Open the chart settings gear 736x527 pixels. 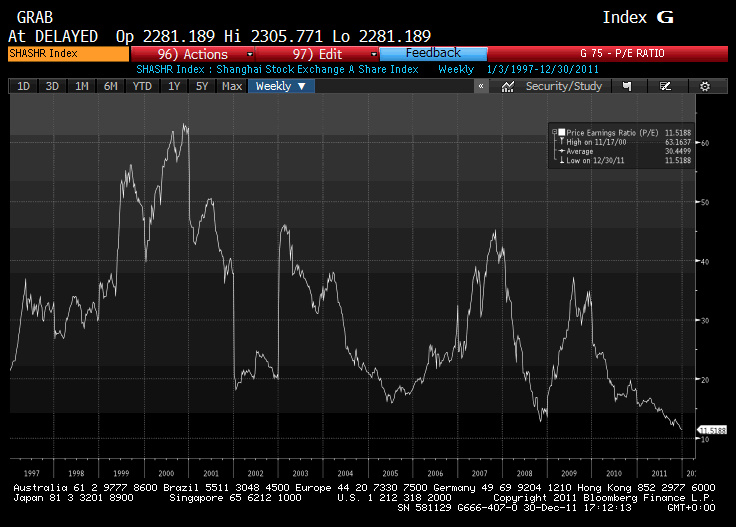pyautogui.click(x=705, y=86)
